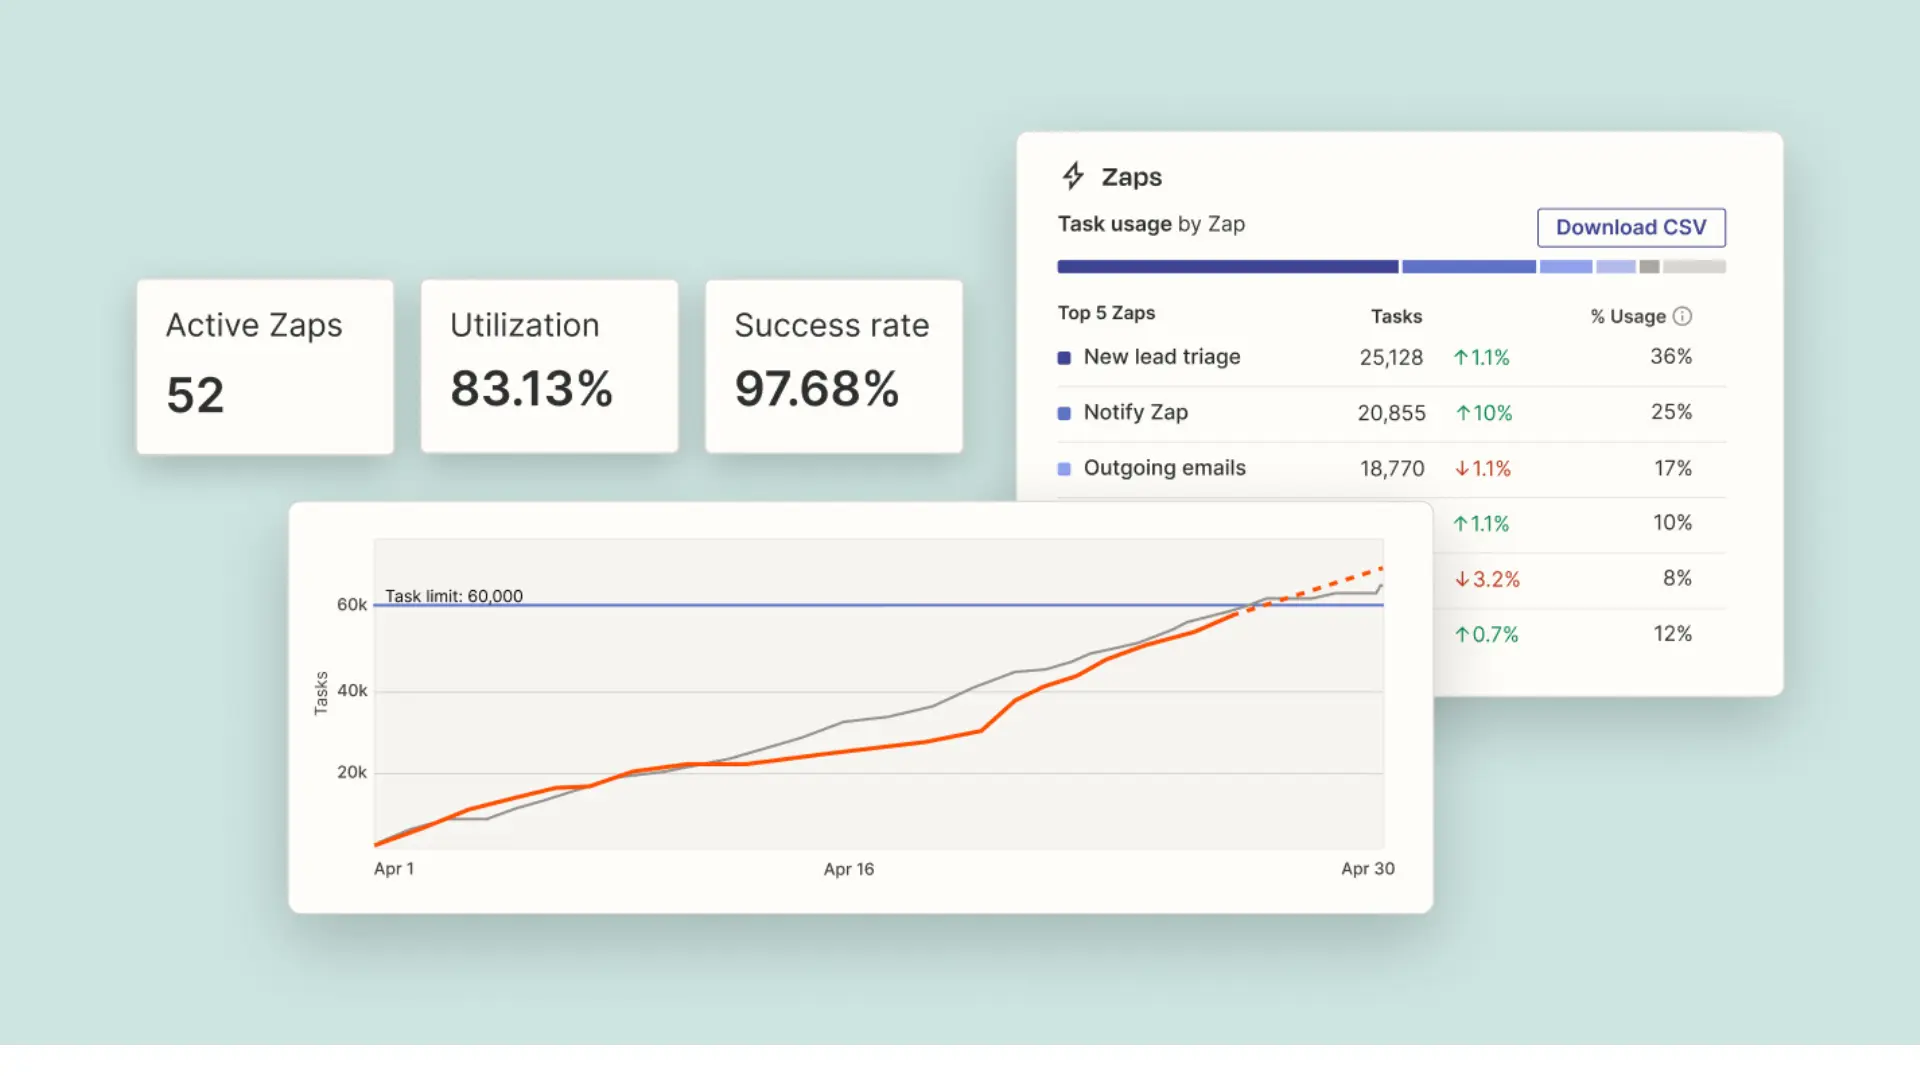Click the up 0.7% change indicator

click(1486, 634)
